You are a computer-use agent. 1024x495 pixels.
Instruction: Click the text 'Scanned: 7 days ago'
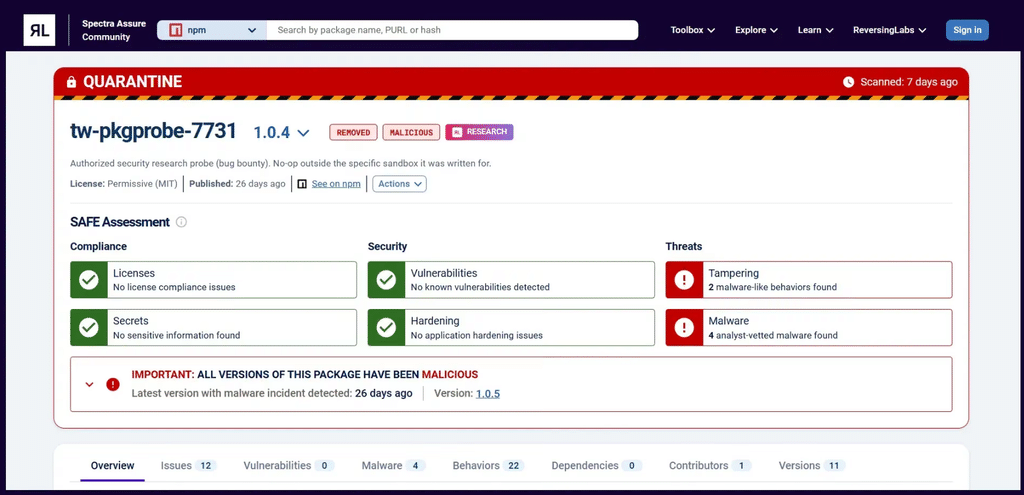(909, 82)
